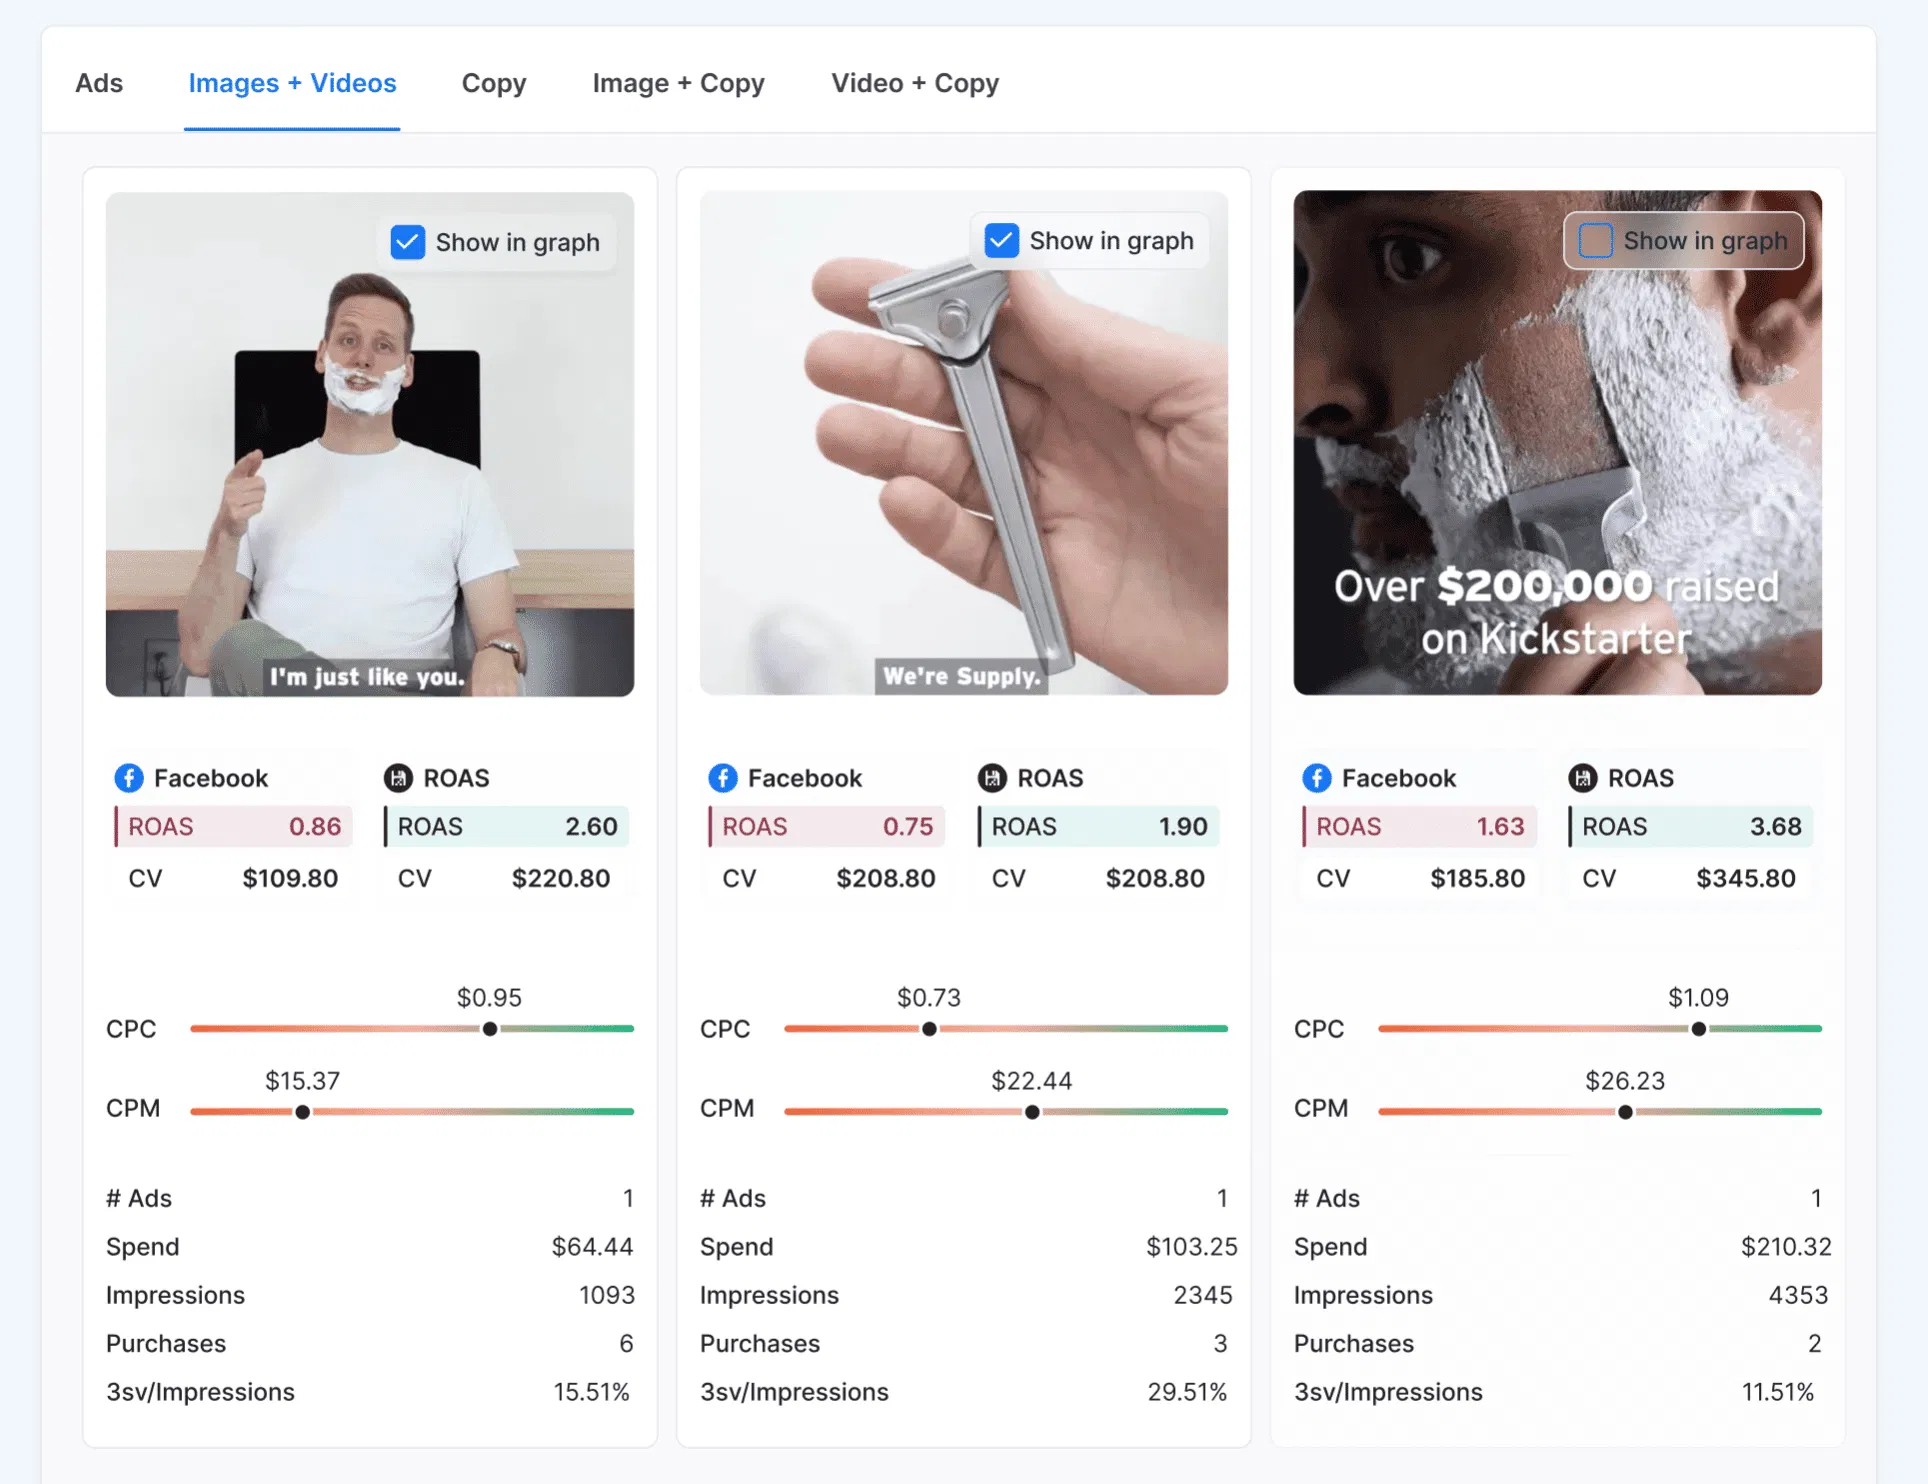Select the Image + Copy tab
The image size is (1928, 1484).
[x=678, y=83]
